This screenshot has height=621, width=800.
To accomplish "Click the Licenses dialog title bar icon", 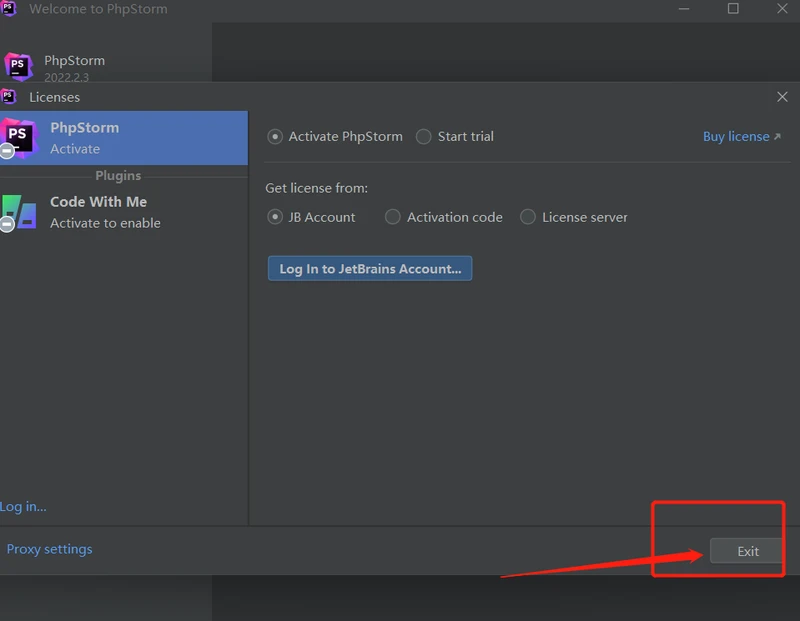I will (9, 97).
